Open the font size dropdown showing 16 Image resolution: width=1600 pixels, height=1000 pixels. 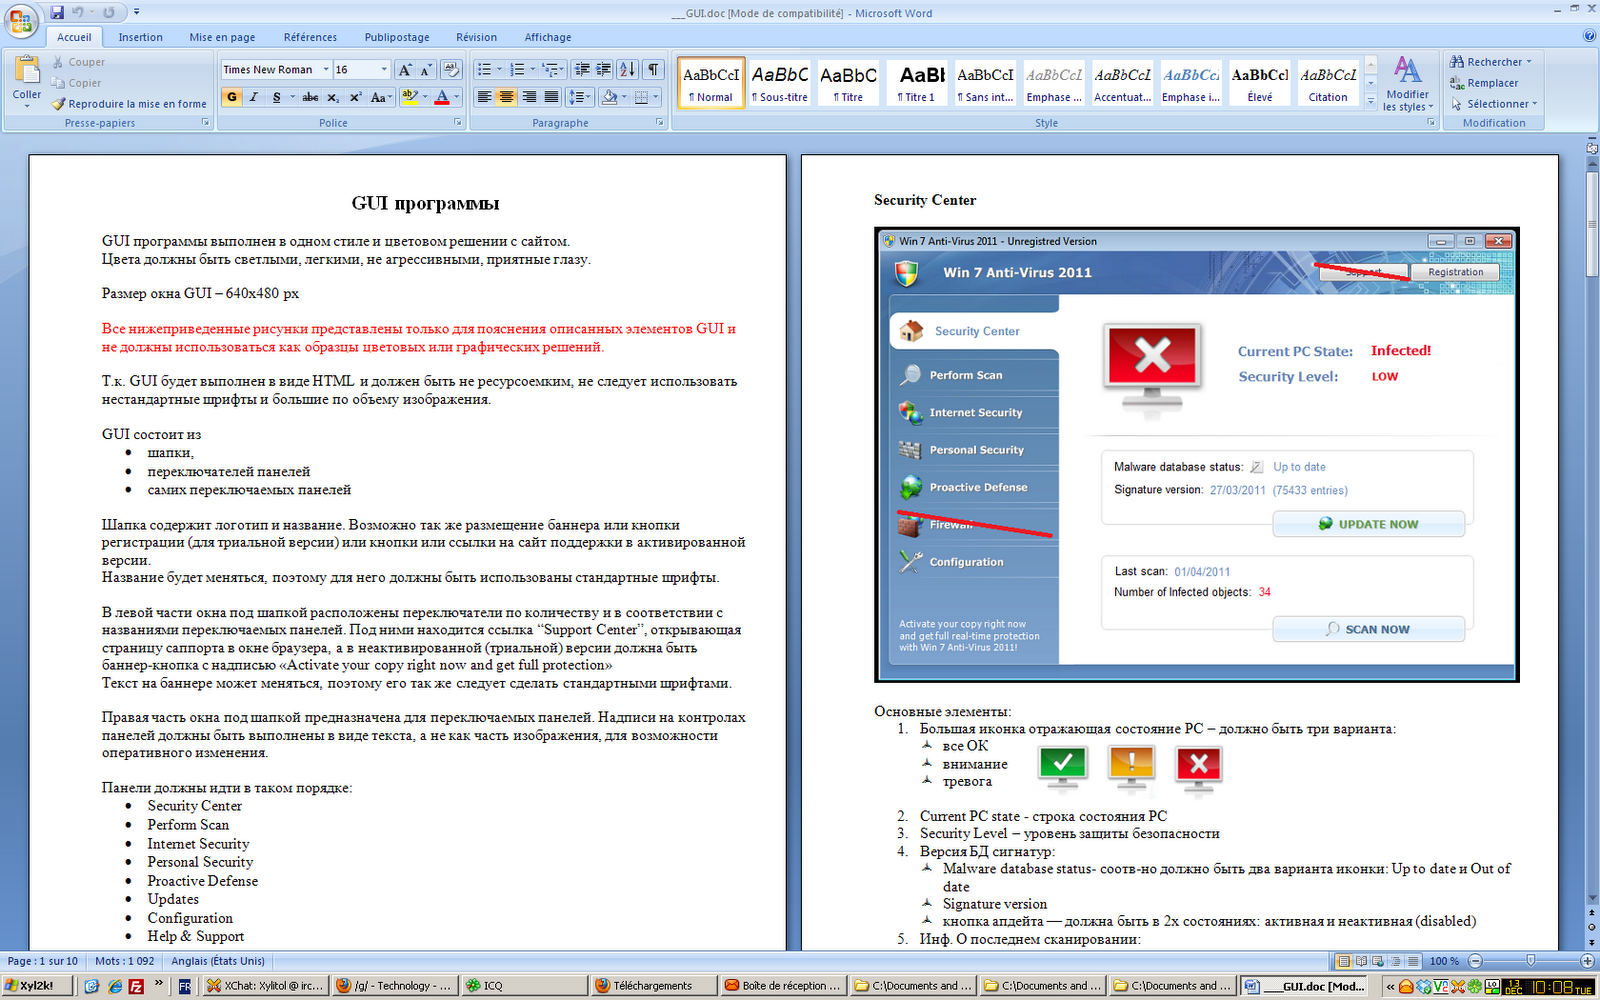pyautogui.click(x=384, y=69)
